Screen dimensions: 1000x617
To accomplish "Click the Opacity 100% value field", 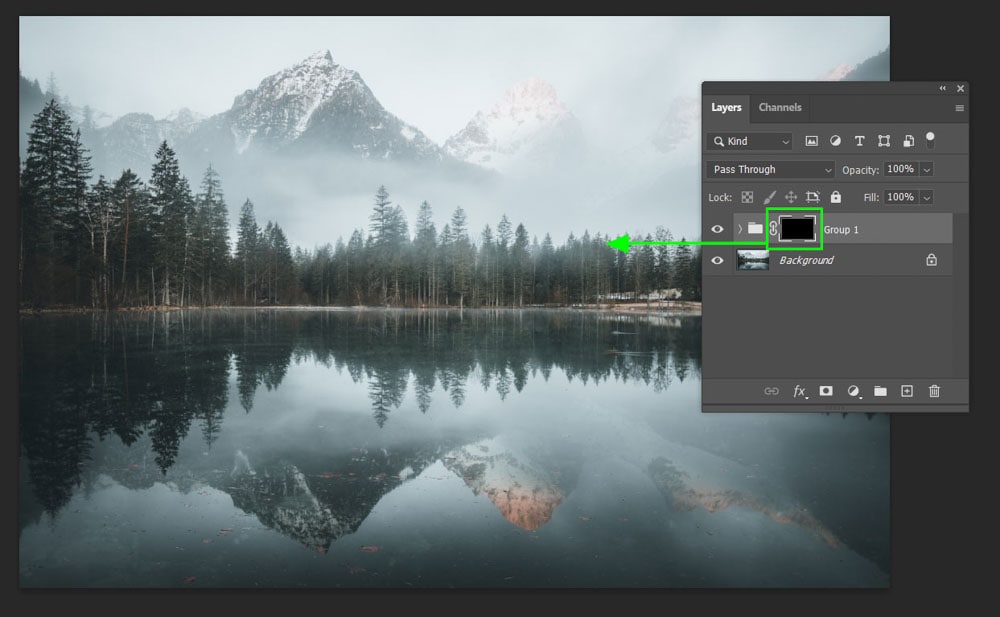I will [901, 169].
